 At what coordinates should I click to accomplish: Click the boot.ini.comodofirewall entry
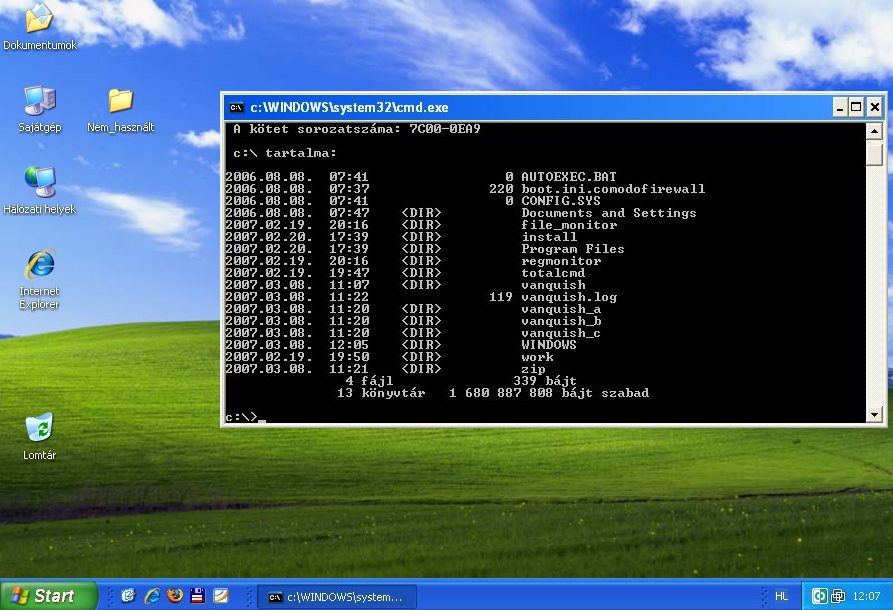coord(613,189)
